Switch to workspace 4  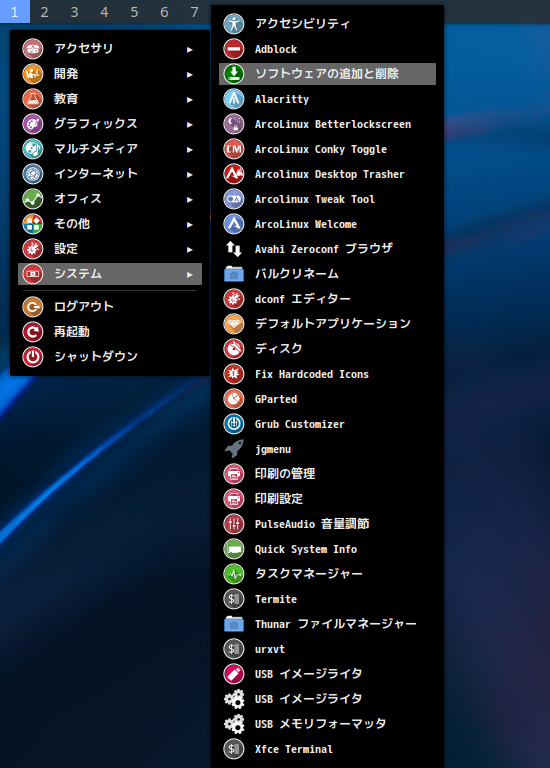104,11
